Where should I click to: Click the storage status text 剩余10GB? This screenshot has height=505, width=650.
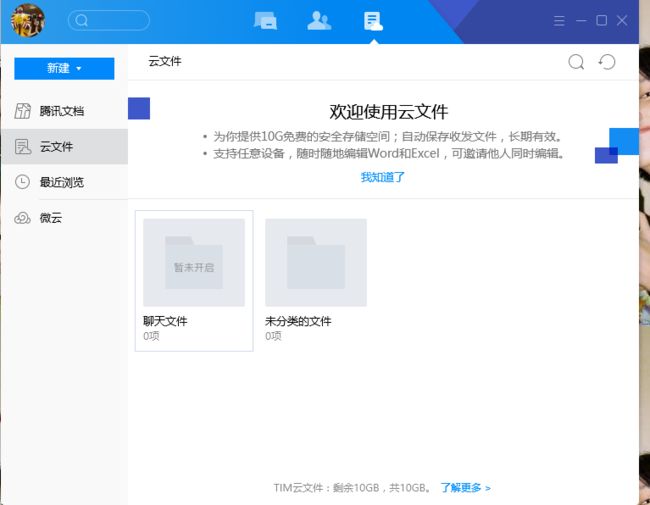(357, 488)
